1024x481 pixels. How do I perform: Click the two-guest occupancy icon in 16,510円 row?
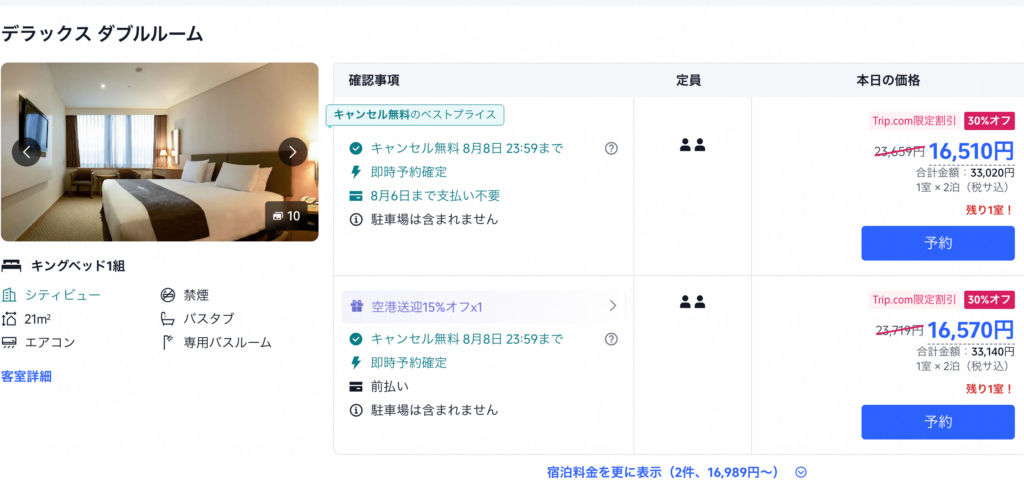[x=692, y=145]
